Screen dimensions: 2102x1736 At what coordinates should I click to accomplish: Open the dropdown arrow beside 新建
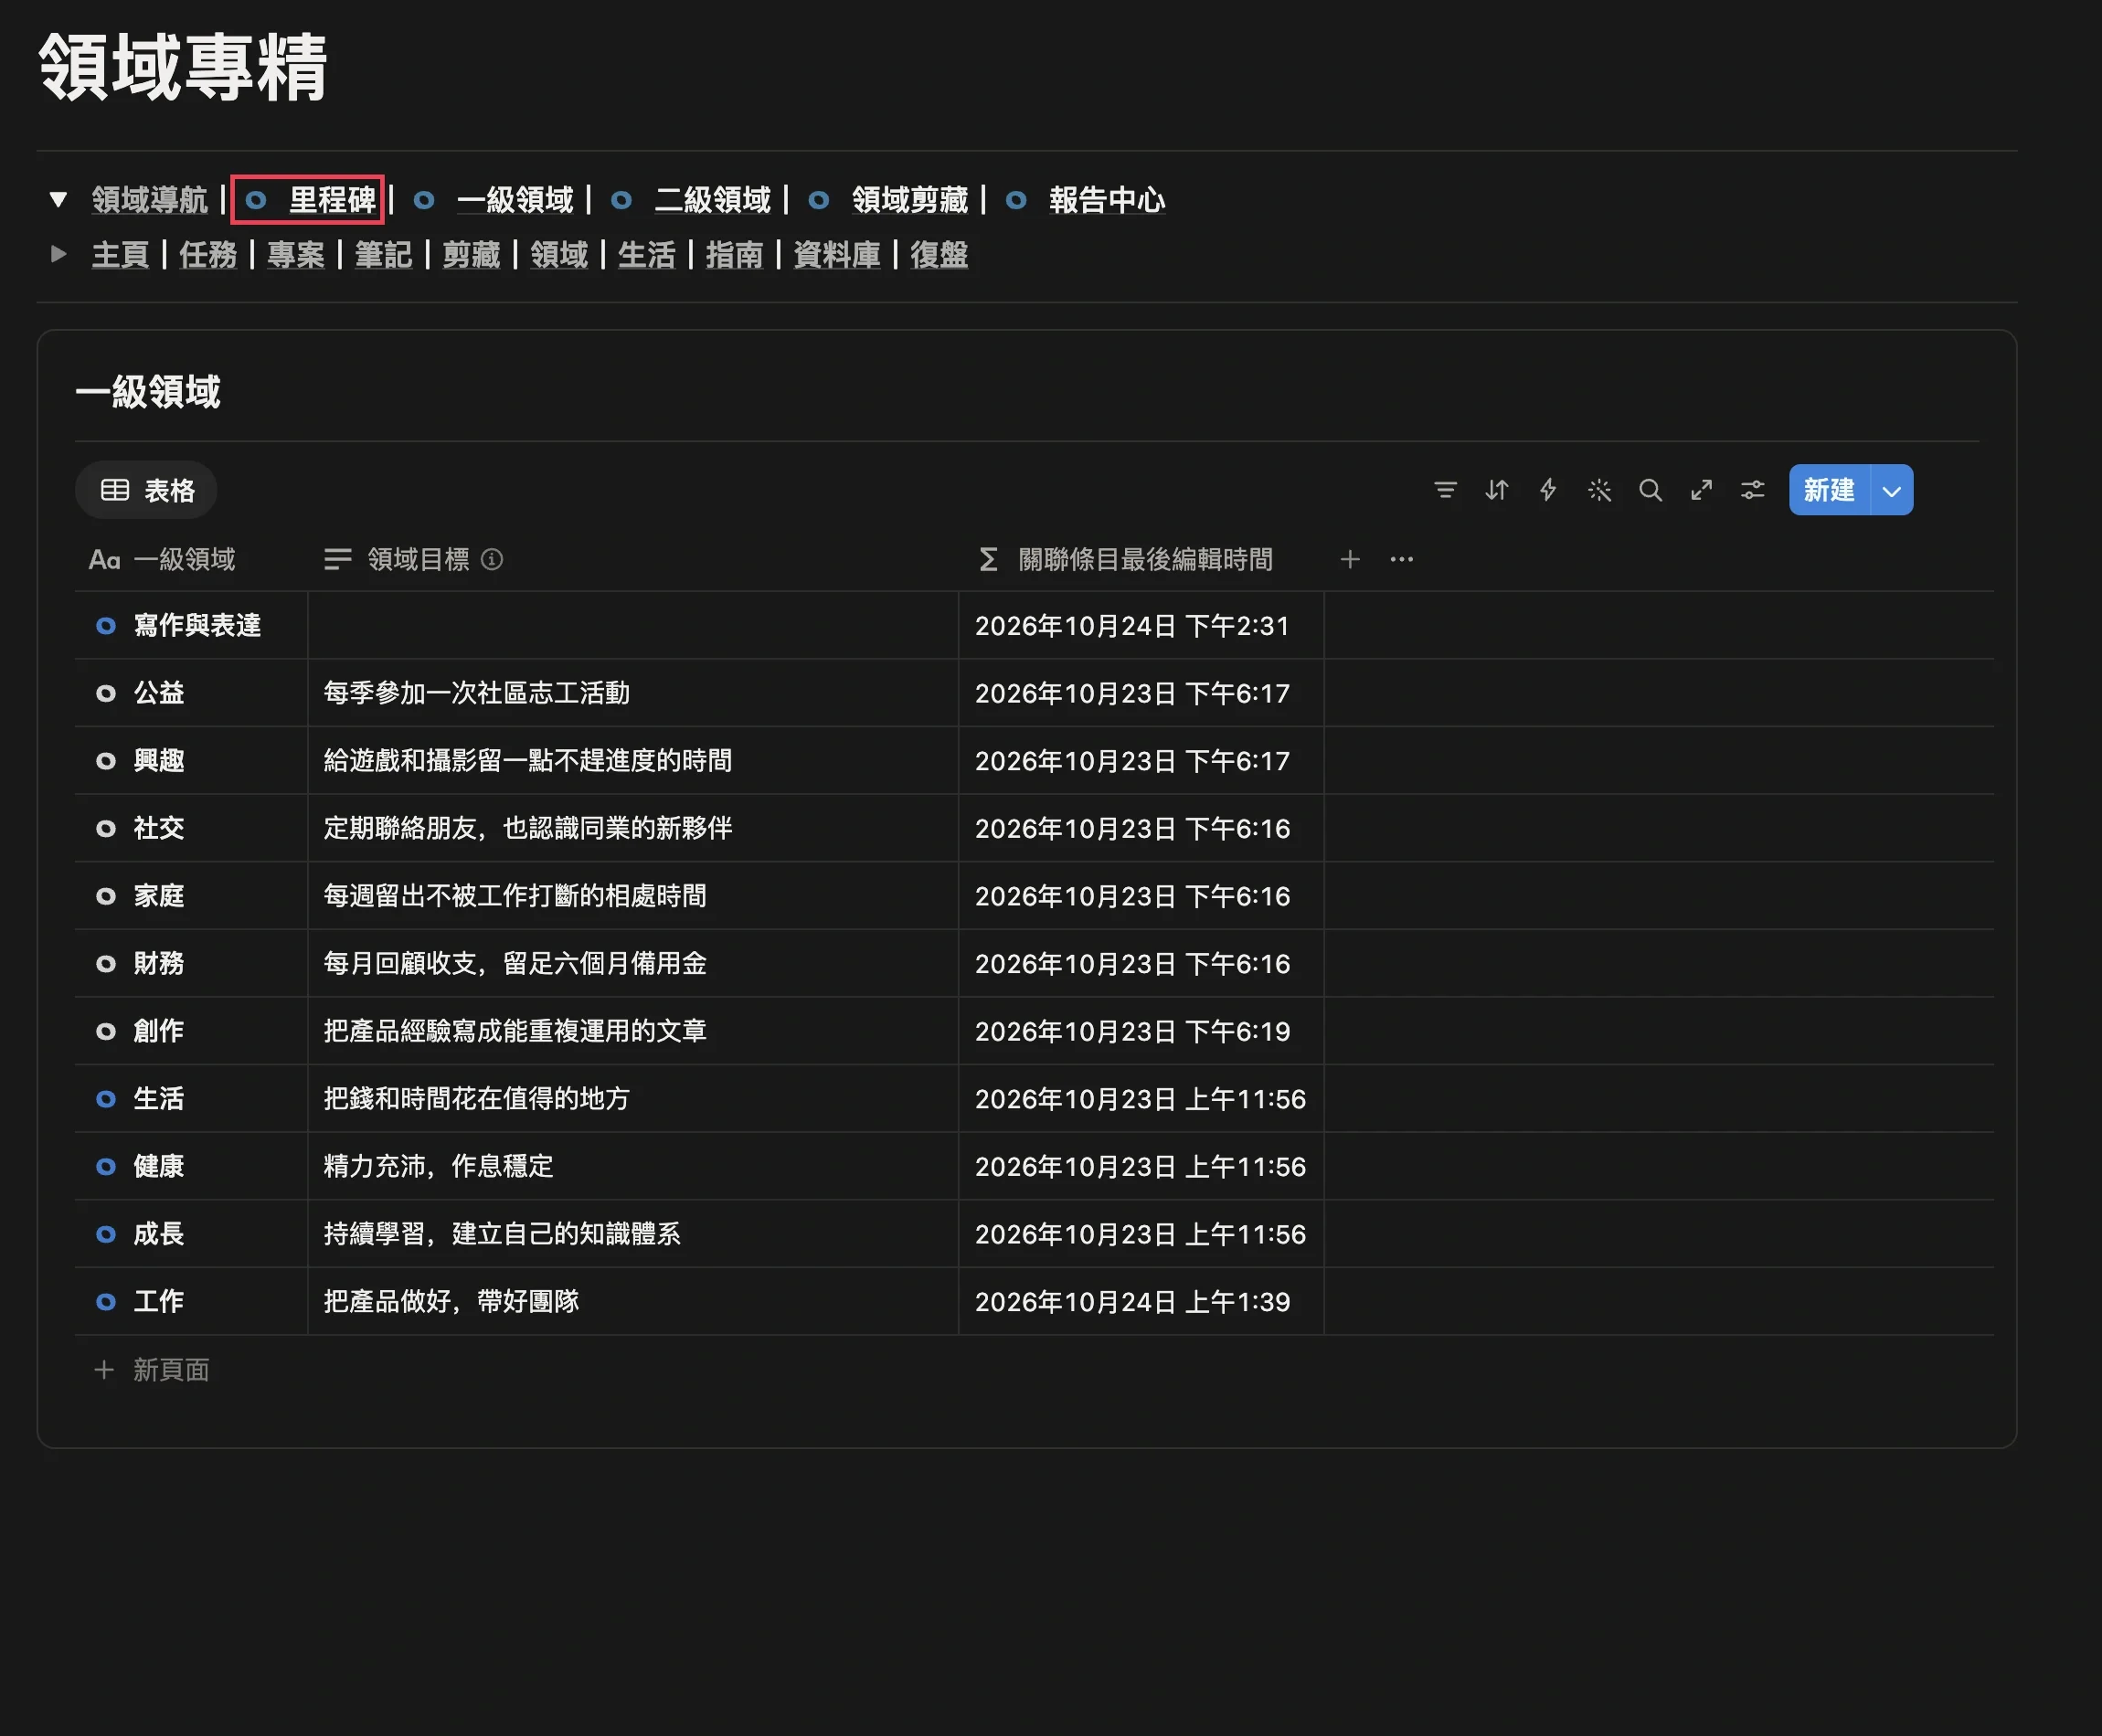1891,490
